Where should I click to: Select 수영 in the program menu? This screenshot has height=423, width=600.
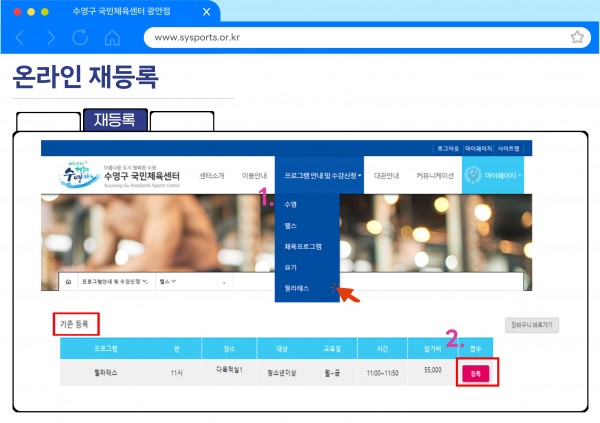pyautogui.click(x=291, y=204)
